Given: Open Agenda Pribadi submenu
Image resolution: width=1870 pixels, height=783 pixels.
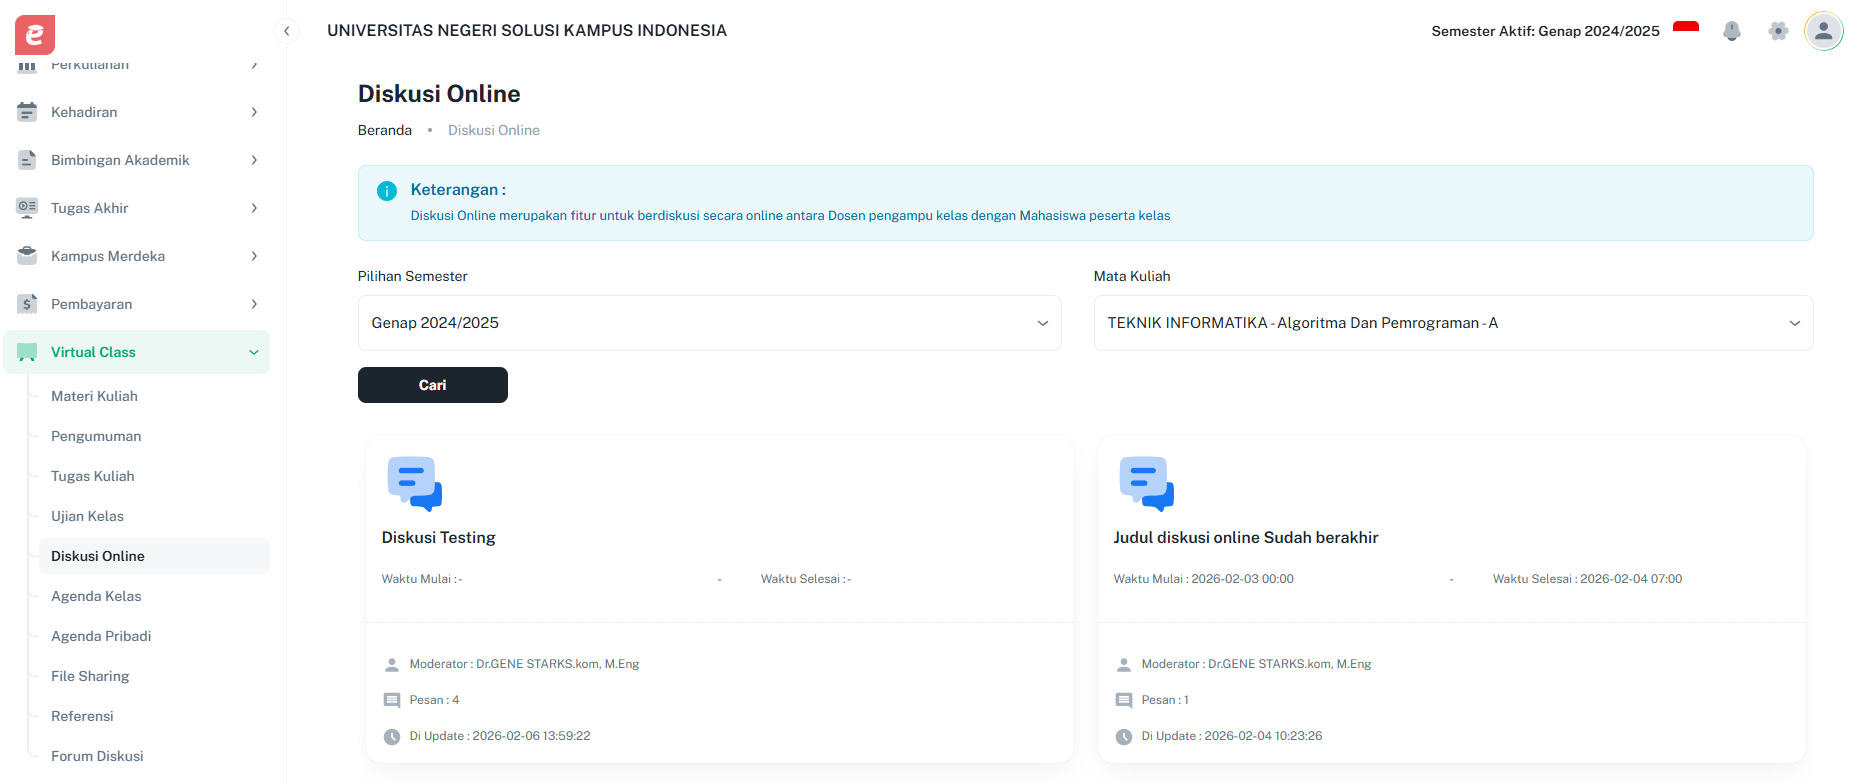Looking at the screenshot, I should pyautogui.click(x=101, y=636).
